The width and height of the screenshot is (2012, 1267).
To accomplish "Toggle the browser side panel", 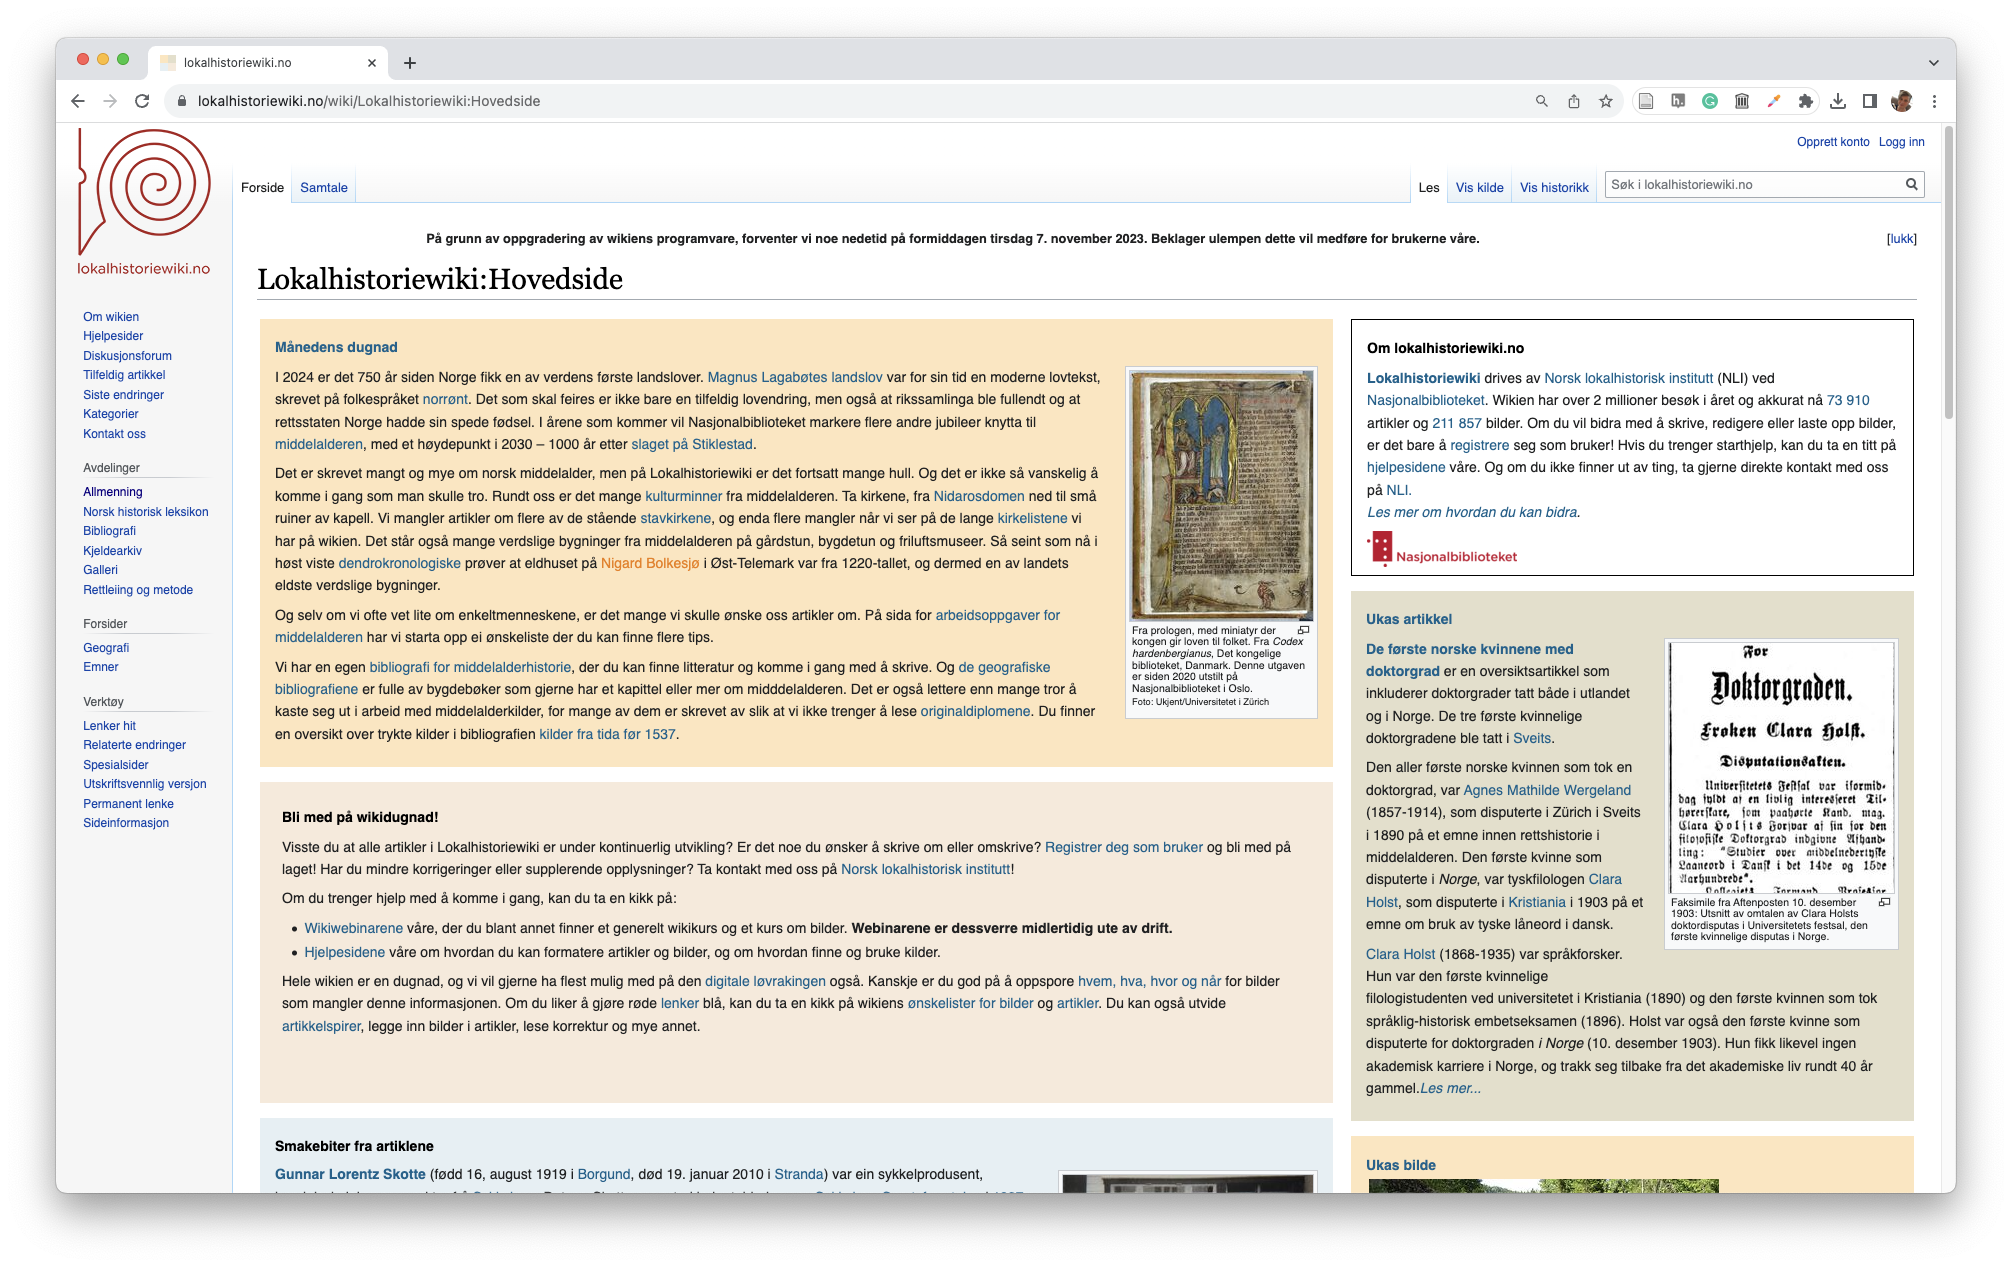I will [x=1869, y=101].
